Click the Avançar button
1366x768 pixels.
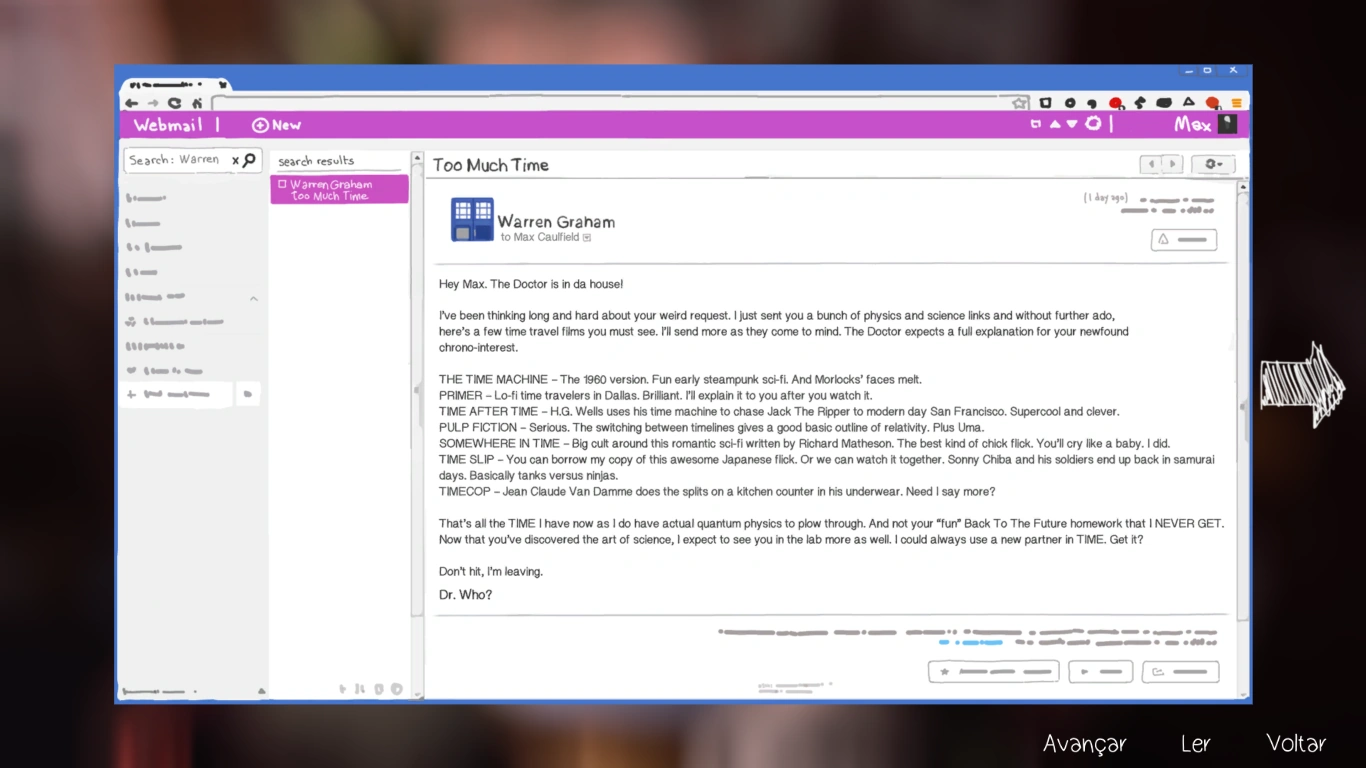point(1085,744)
